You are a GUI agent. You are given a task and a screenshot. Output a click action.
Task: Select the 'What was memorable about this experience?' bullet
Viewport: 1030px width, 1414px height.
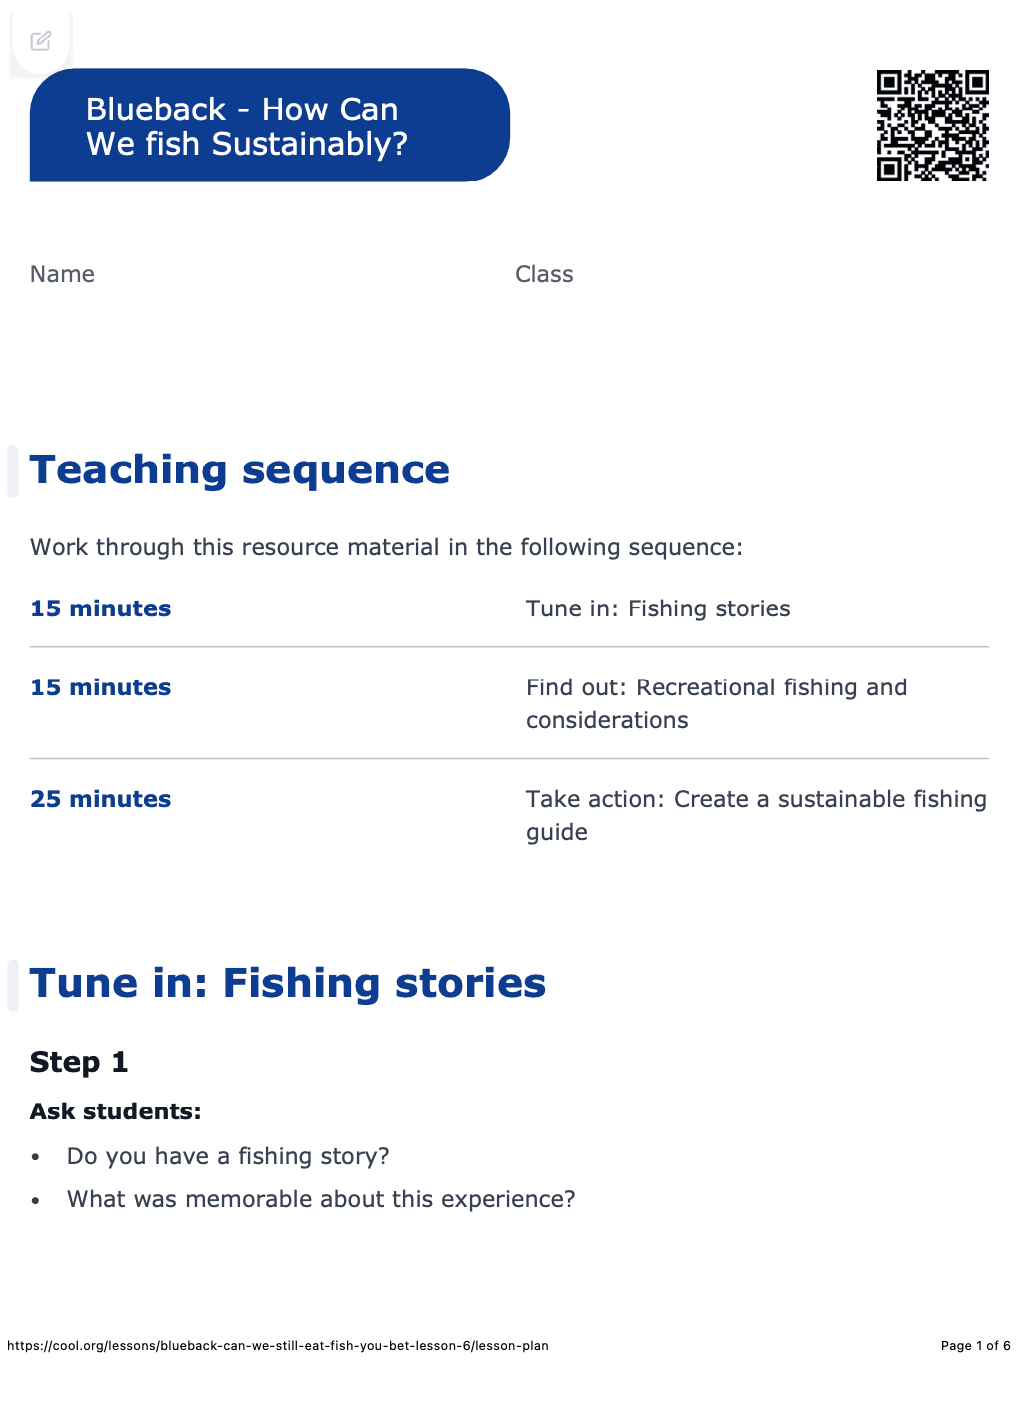[x=321, y=1199]
